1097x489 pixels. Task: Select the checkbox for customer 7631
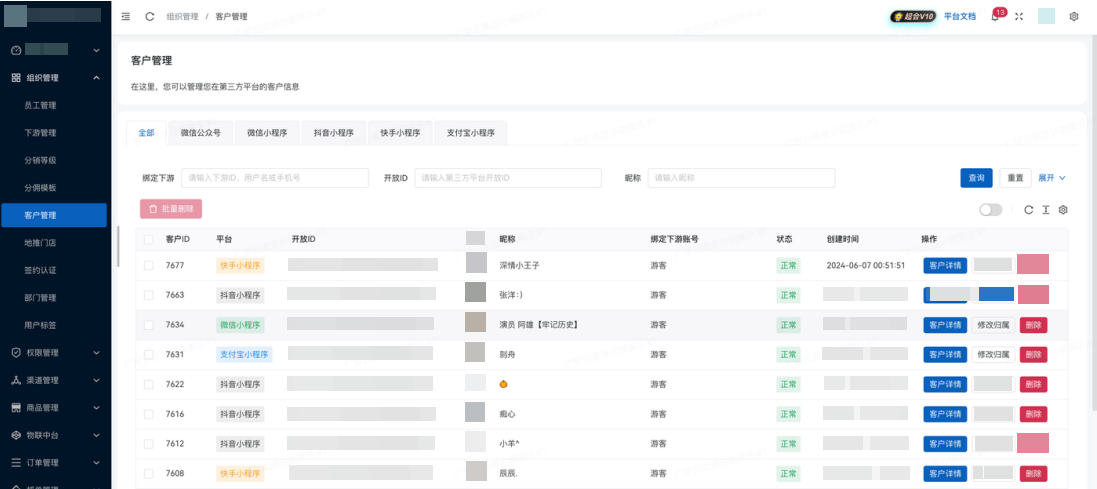pos(148,355)
